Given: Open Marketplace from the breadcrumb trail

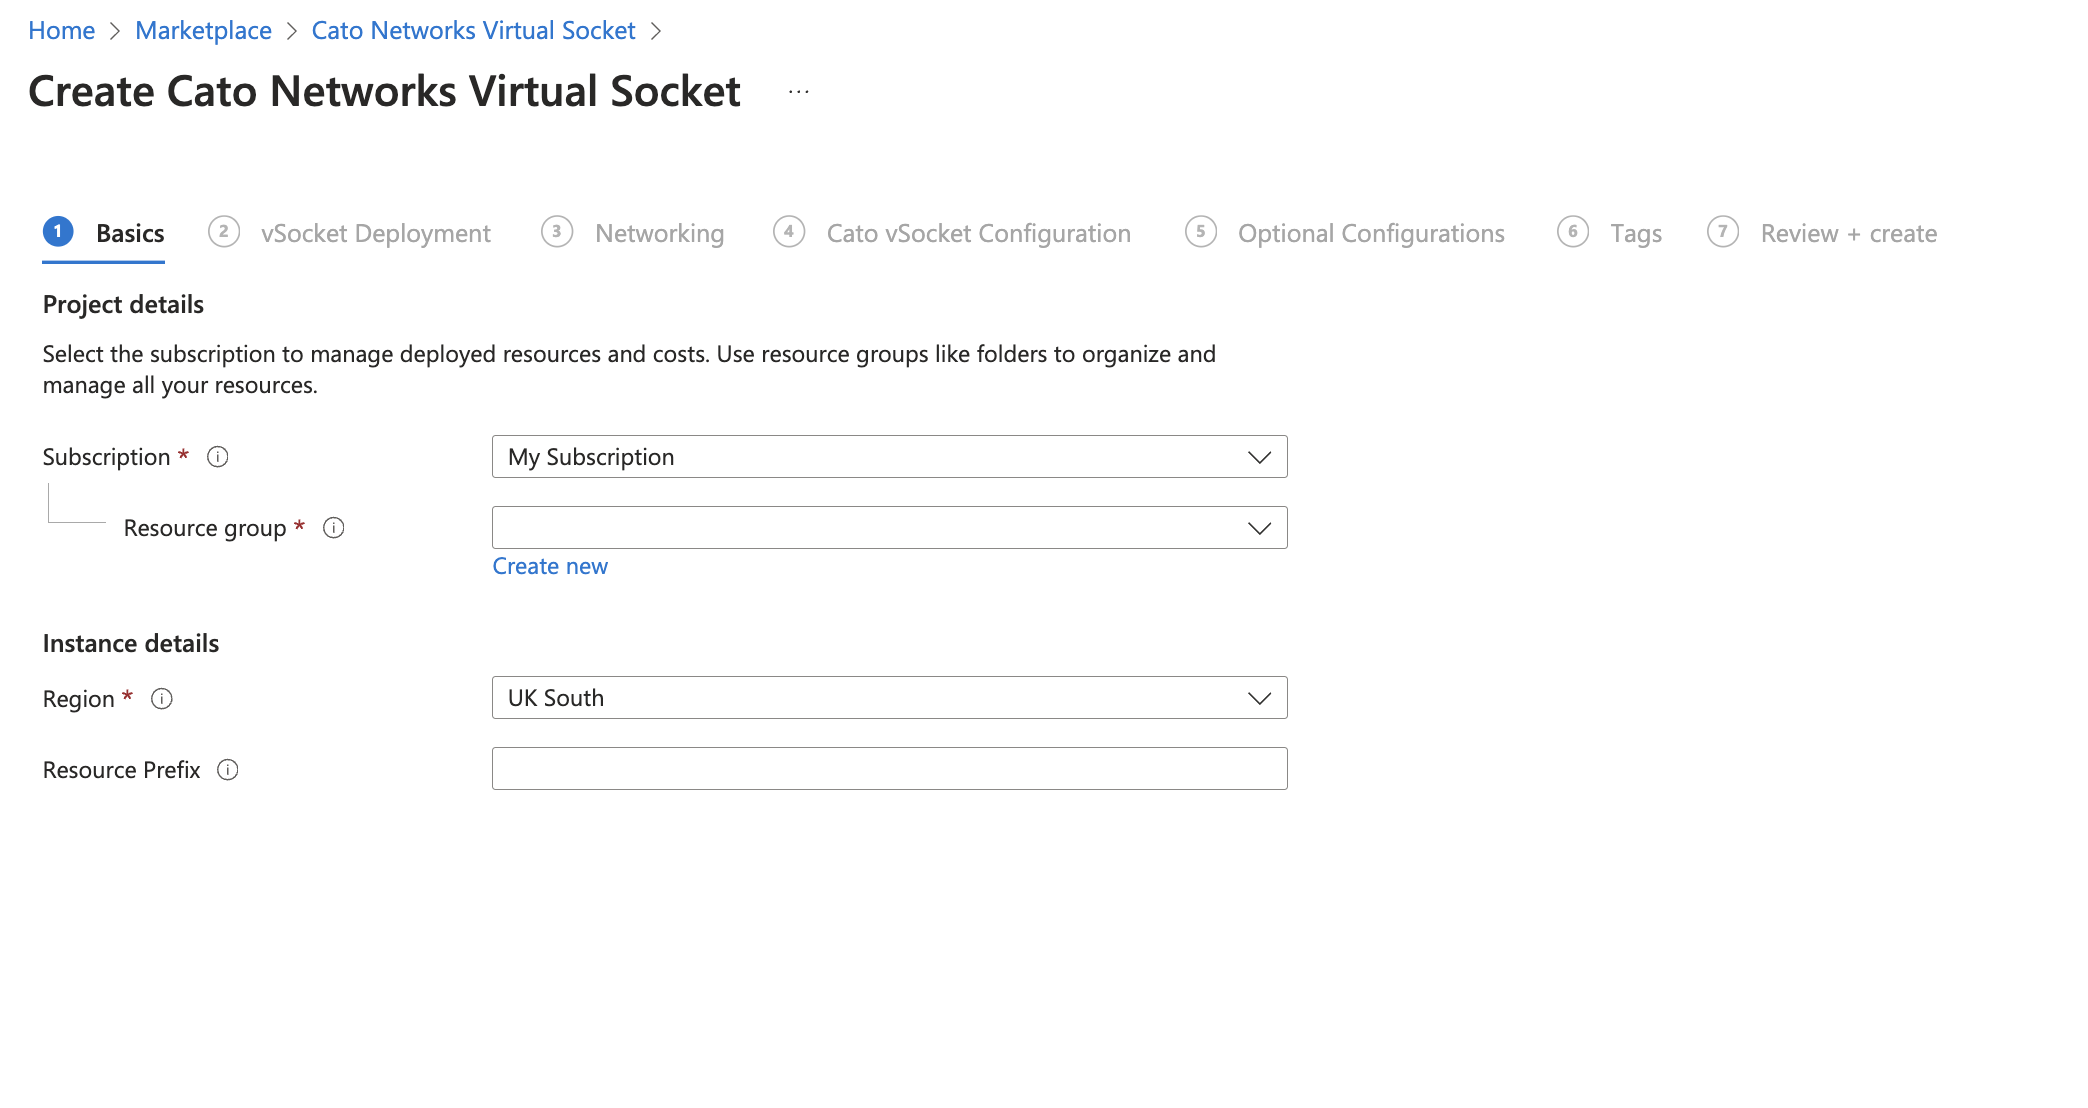Looking at the screenshot, I should tap(203, 30).
